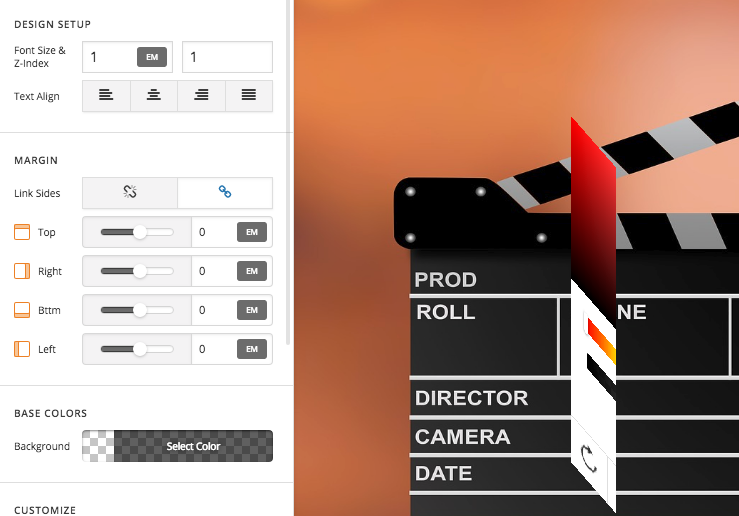Link margin sides with blue chain

pyautogui.click(x=225, y=192)
